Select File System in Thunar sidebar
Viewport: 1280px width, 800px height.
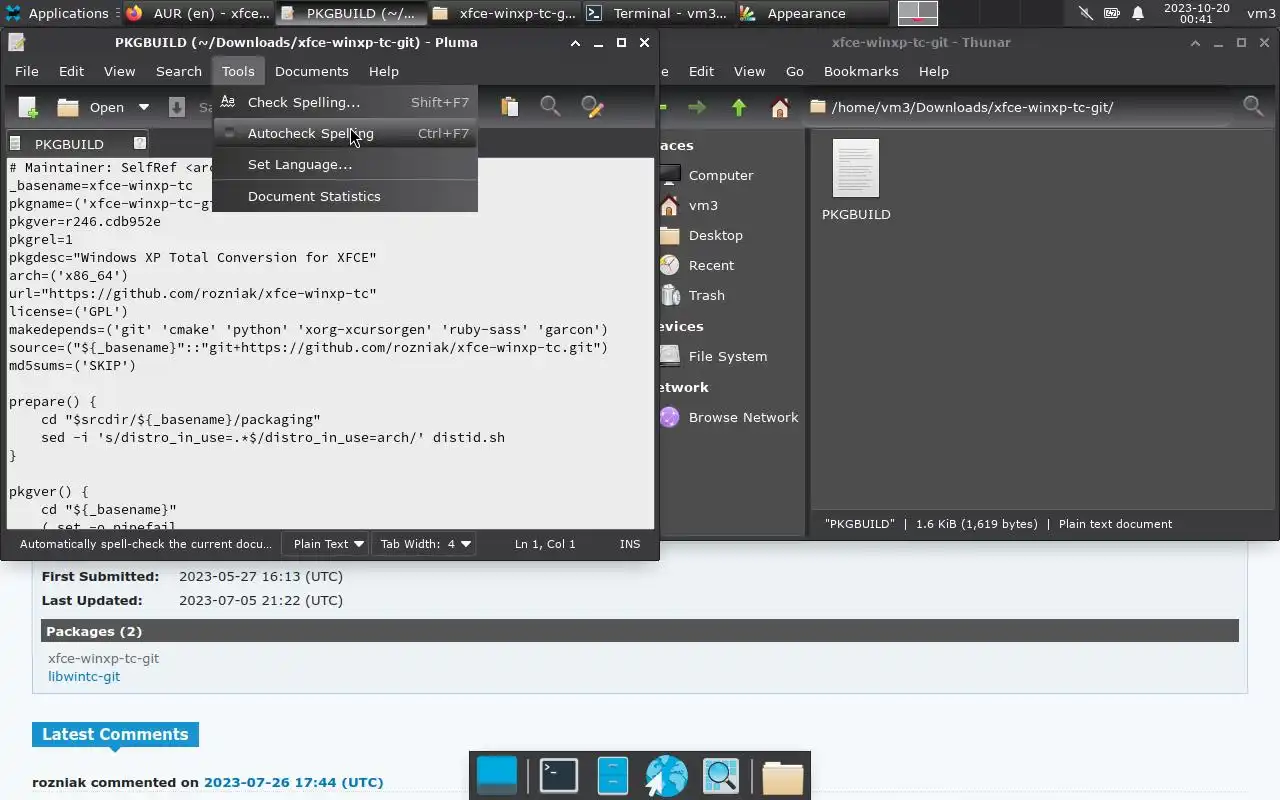click(x=728, y=356)
